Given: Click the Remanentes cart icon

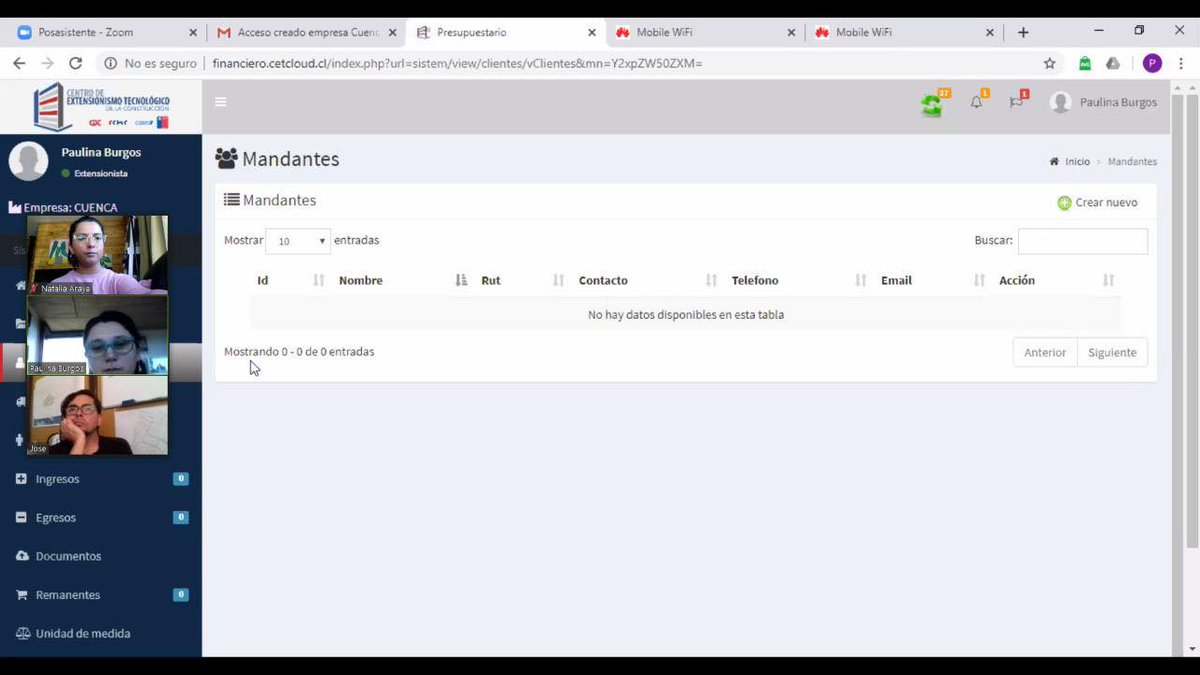Looking at the screenshot, I should (22, 595).
